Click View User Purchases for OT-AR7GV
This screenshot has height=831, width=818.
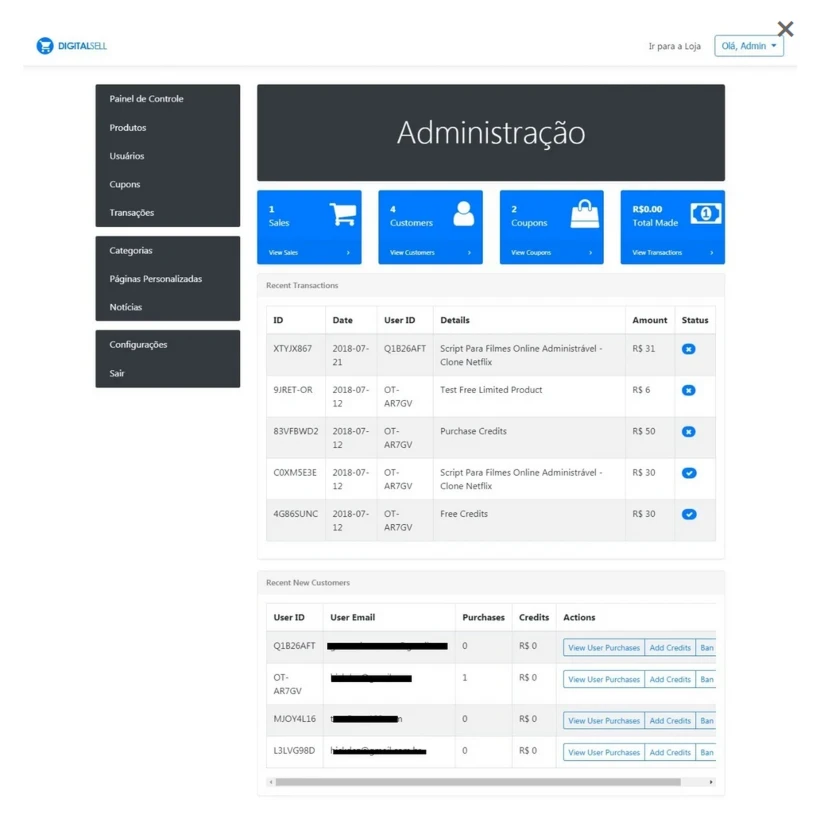click(604, 680)
